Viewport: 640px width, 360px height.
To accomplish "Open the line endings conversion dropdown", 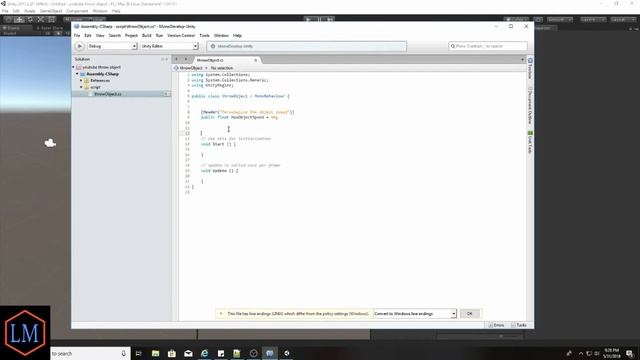I will pyautogui.click(x=415, y=313).
